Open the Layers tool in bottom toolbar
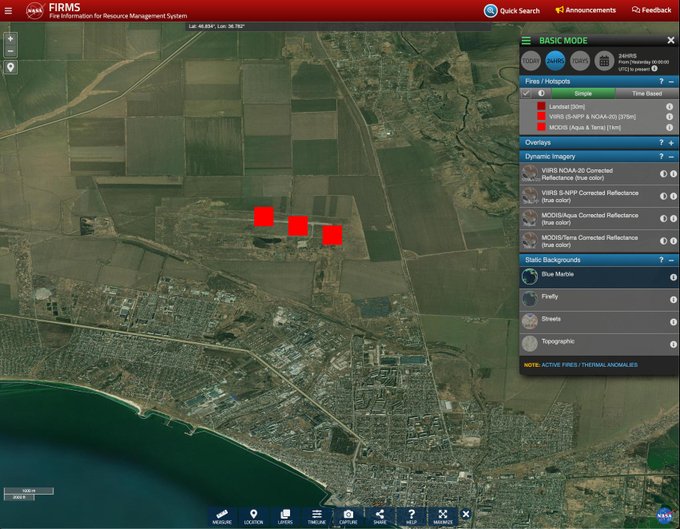This screenshot has width=680, height=529. point(285,517)
